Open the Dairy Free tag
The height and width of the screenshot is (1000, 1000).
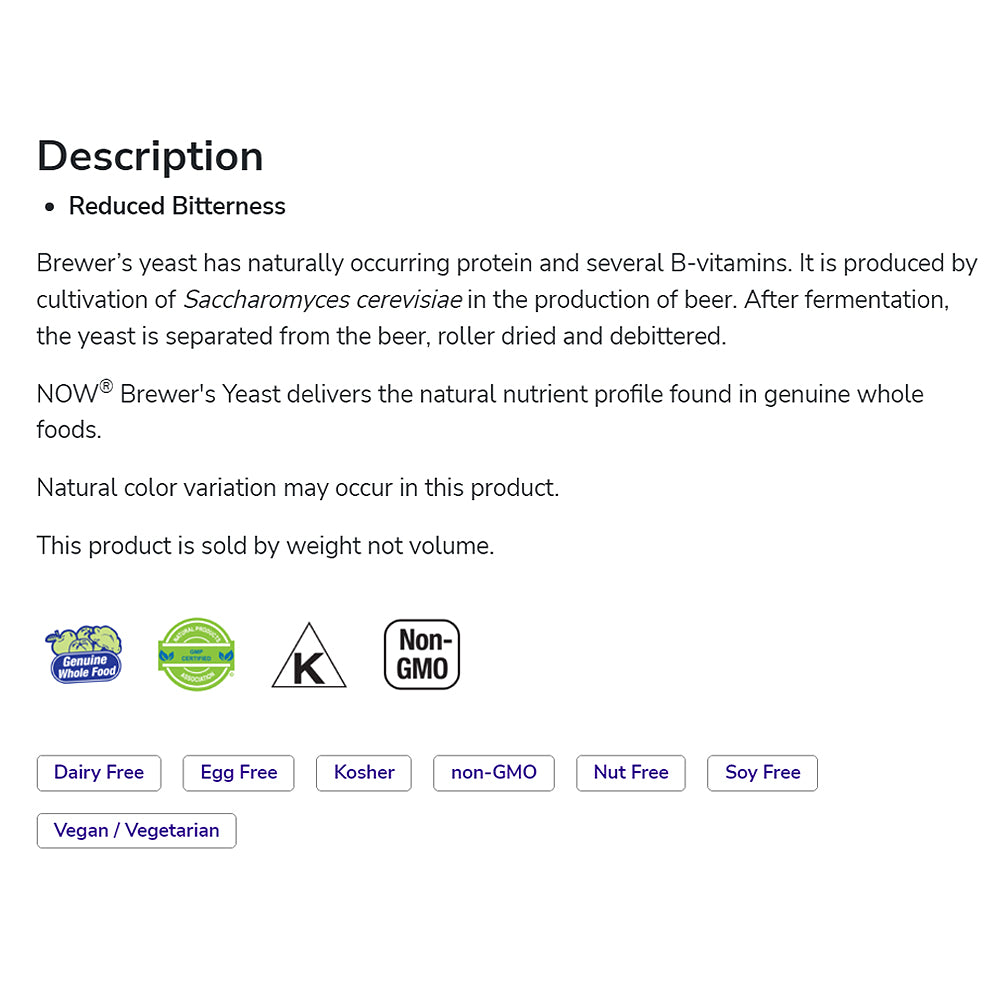pyautogui.click(x=99, y=773)
